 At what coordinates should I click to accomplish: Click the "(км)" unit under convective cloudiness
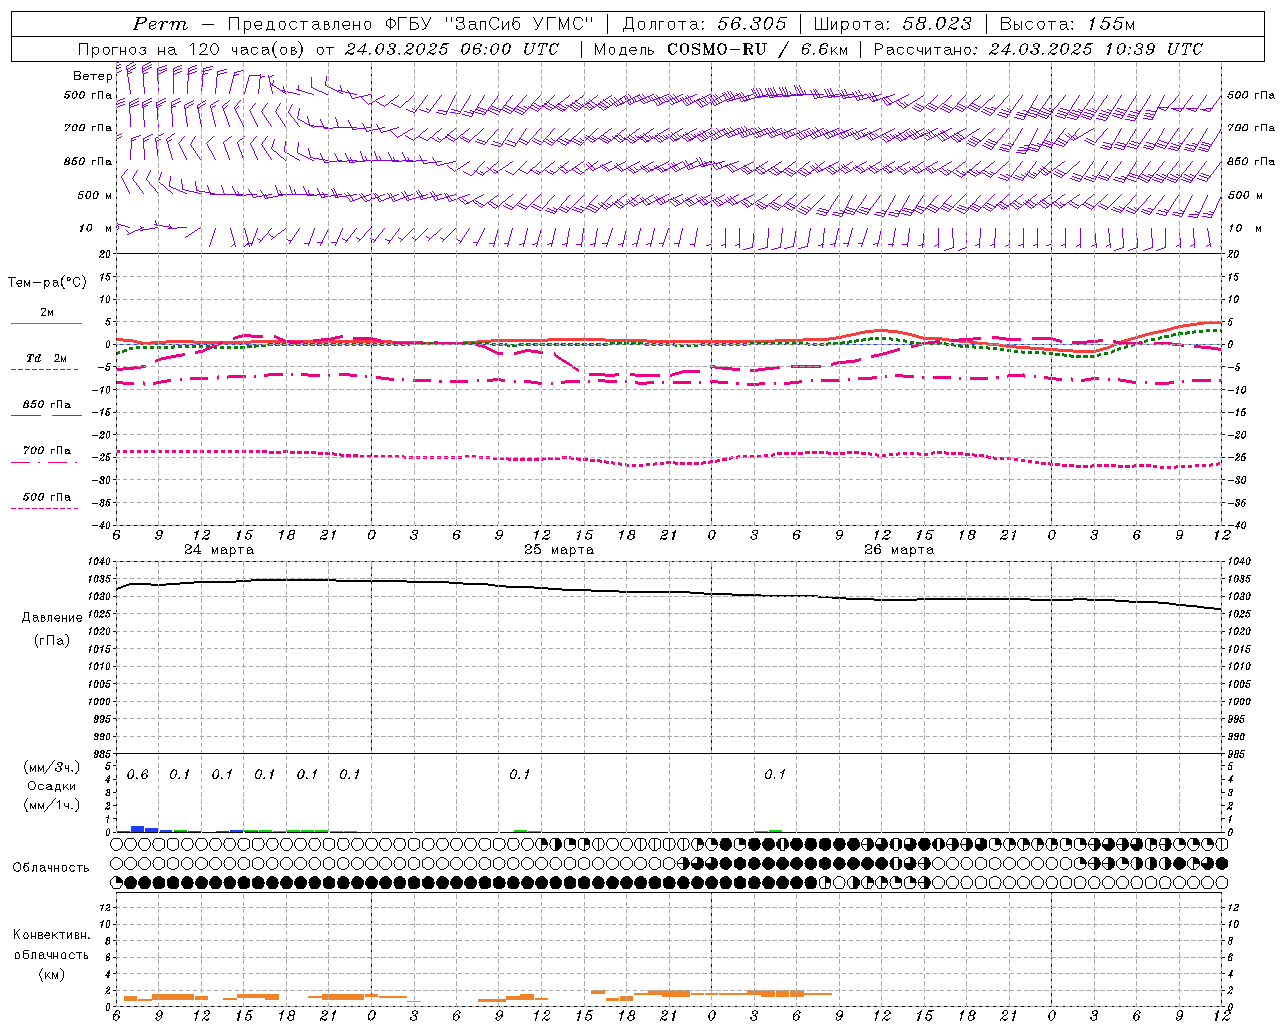point(51,973)
